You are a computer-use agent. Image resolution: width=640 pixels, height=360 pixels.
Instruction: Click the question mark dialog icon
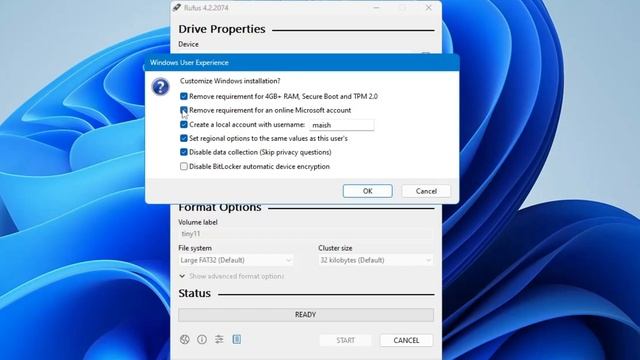click(160, 87)
